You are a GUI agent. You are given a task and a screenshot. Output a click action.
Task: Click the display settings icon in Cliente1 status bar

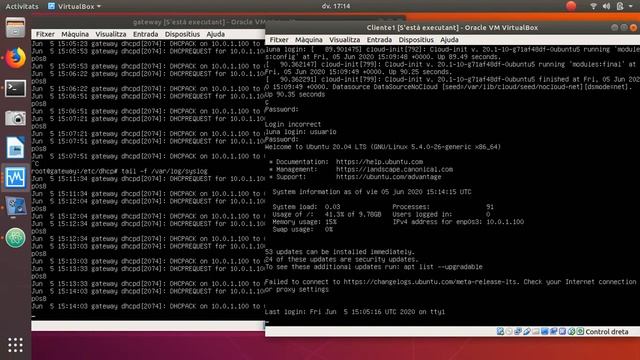point(544,331)
